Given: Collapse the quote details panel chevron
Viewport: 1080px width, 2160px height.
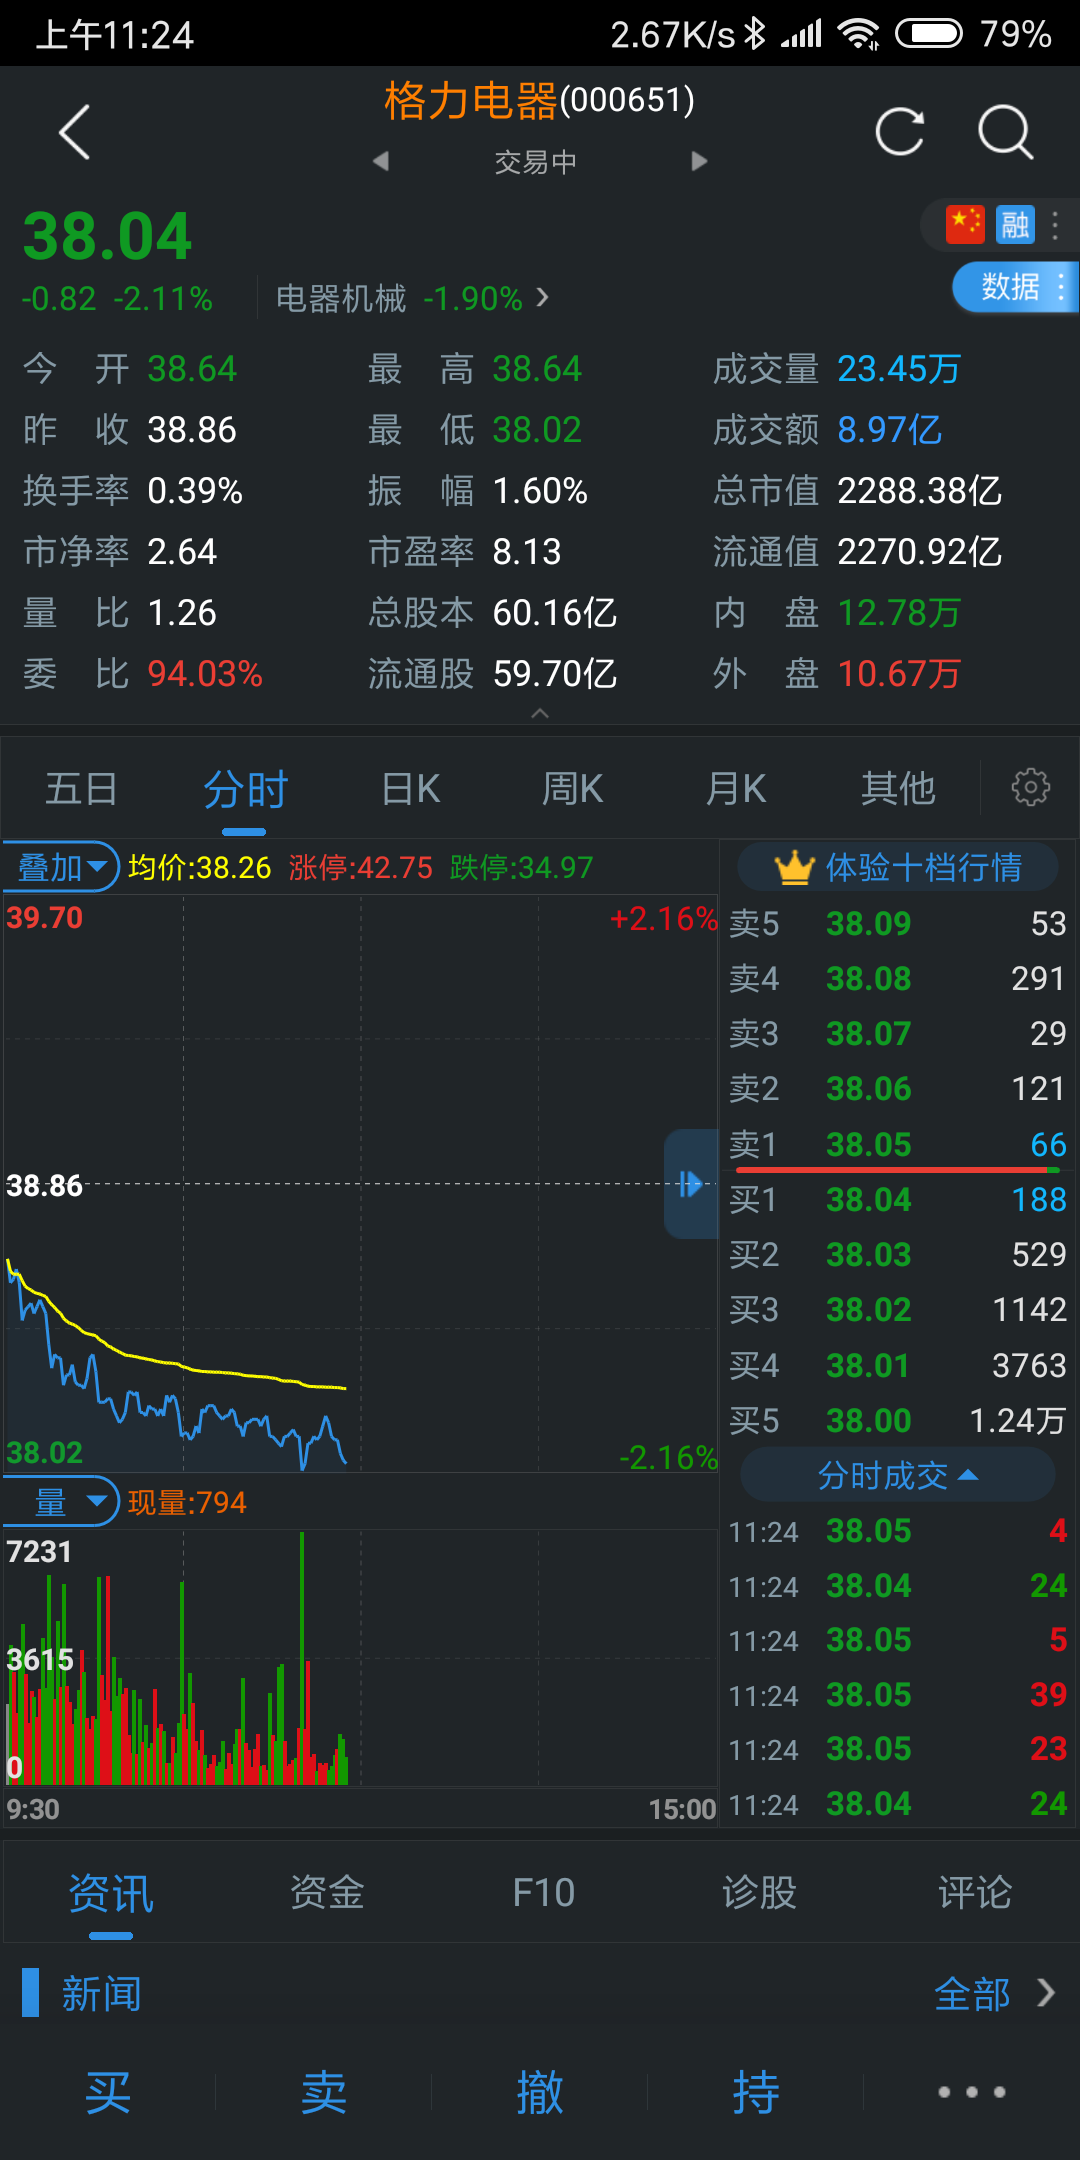Looking at the screenshot, I should pyautogui.click(x=540, y=713).
